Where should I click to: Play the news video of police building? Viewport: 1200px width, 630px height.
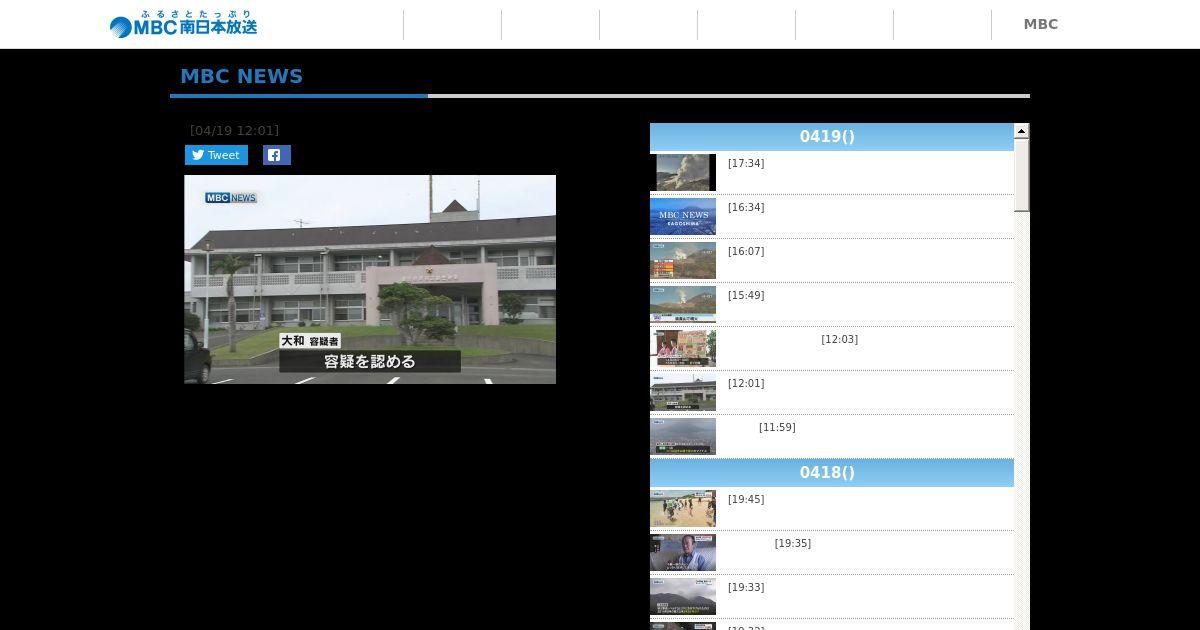point(370,279)
